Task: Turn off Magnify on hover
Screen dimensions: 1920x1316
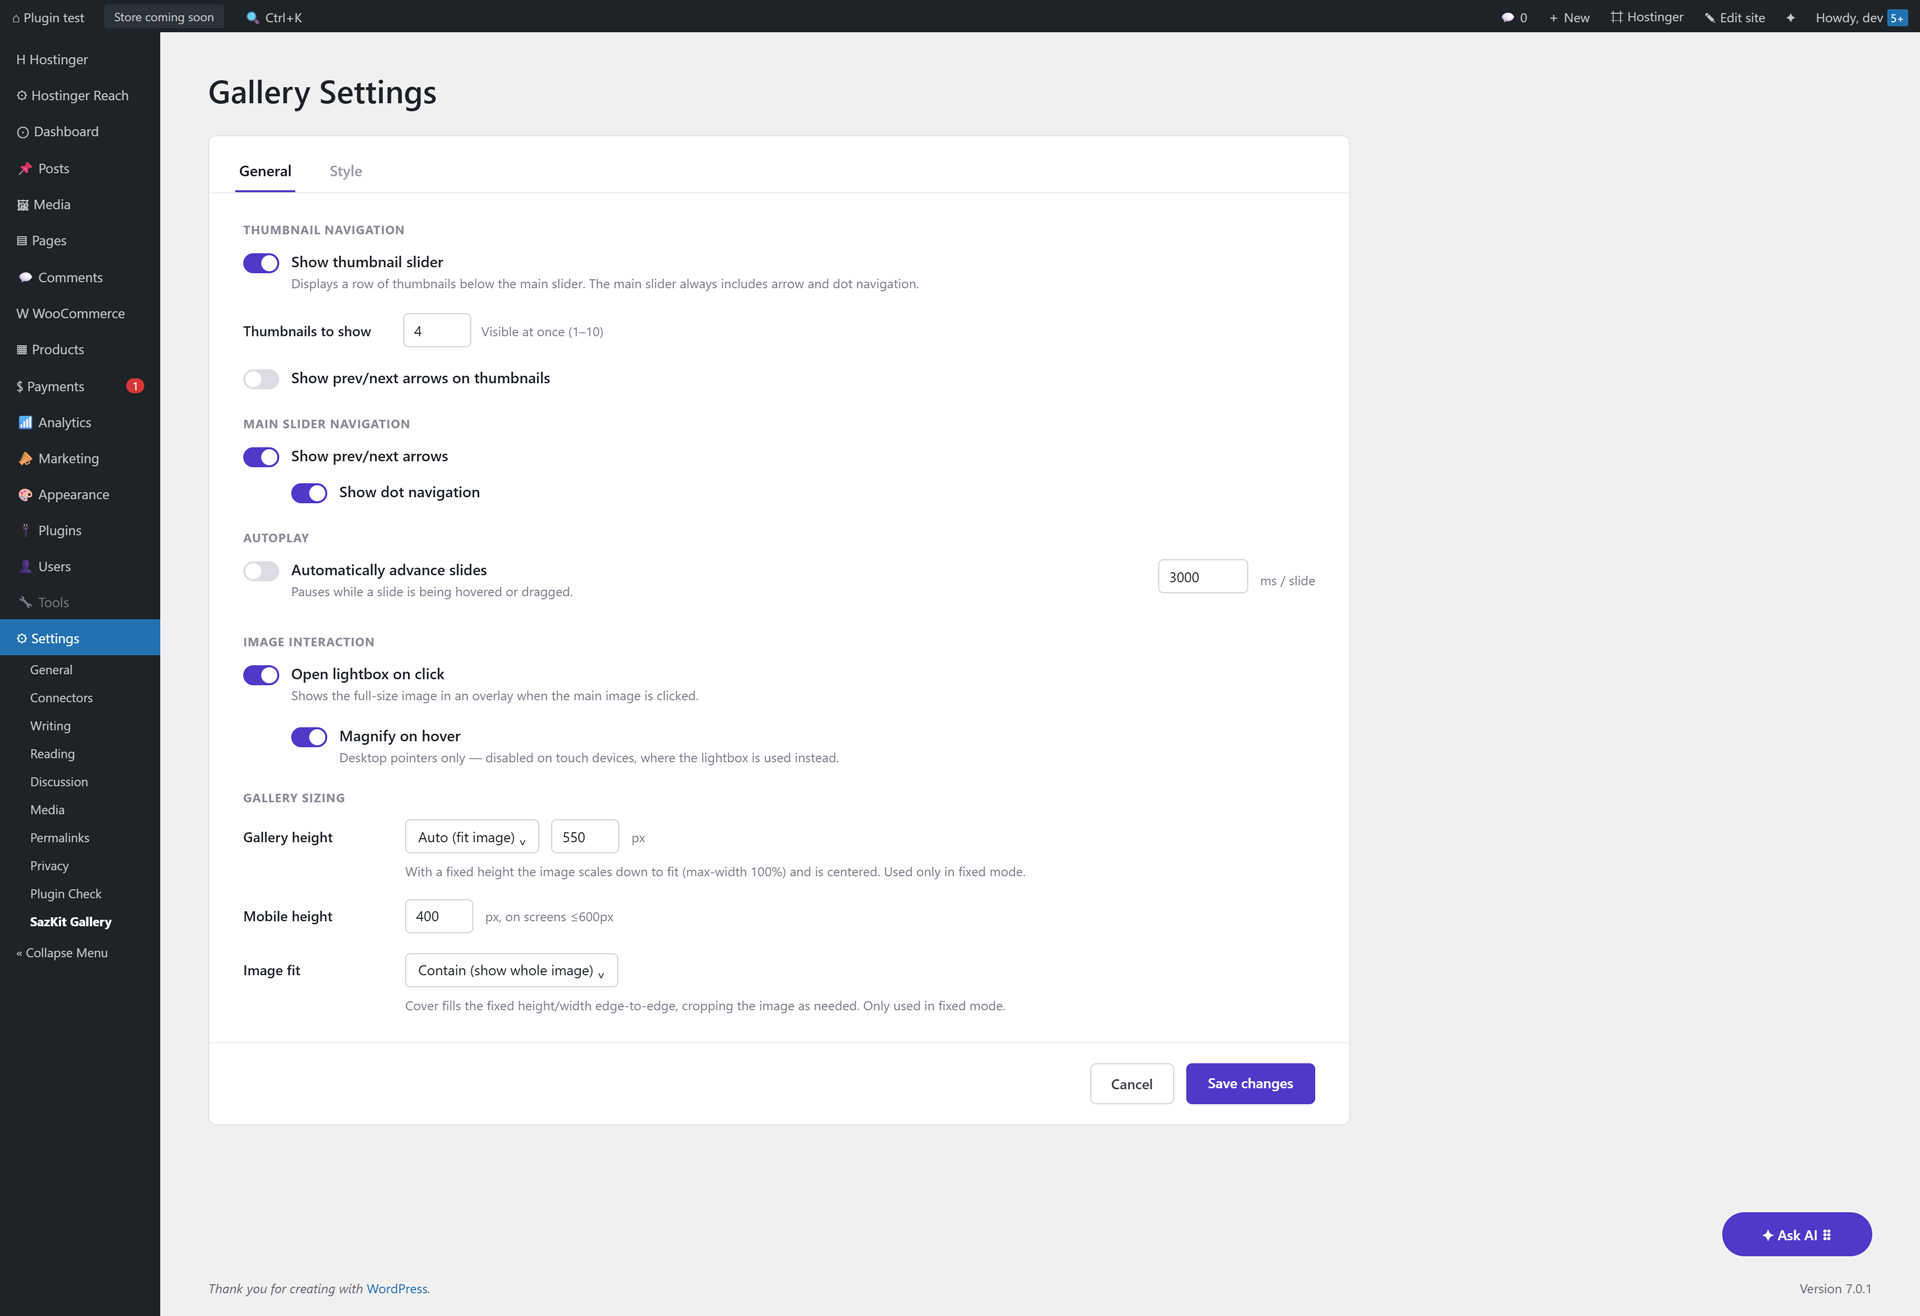Action: click(309, 737)
